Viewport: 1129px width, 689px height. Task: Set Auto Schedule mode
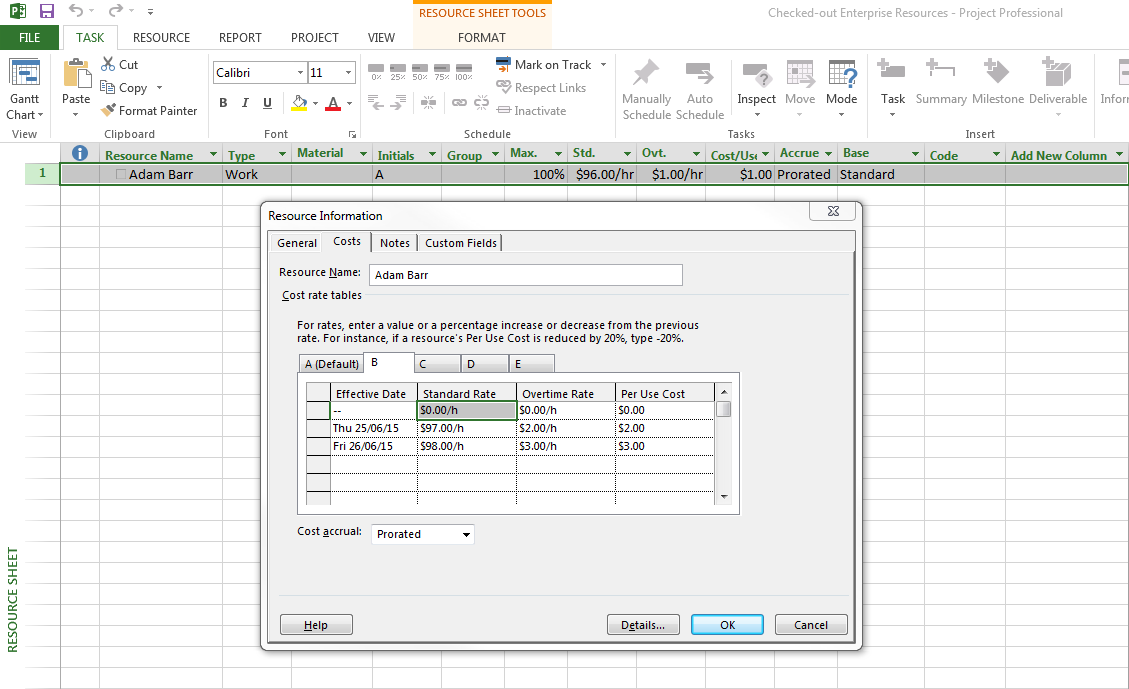(700, 90)
